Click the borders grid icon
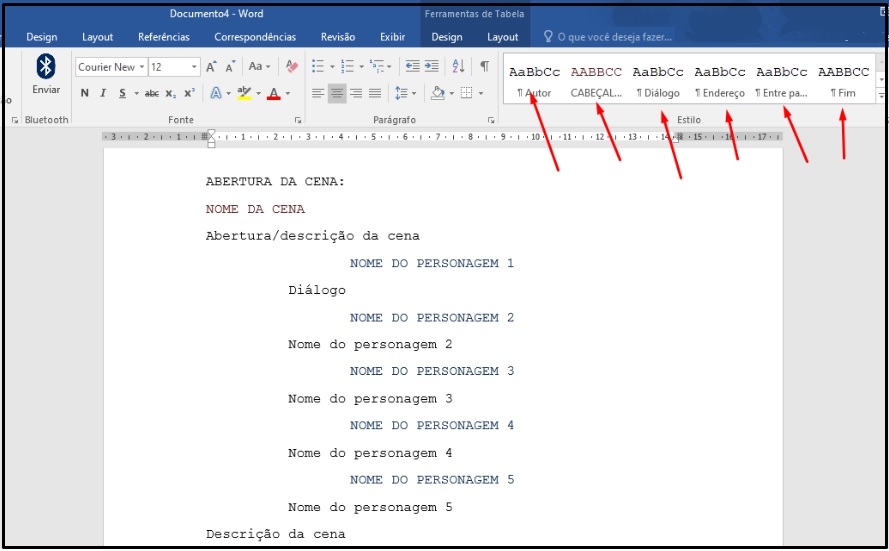Viewport: 889px width, 551px height. (x=466, y=93)
